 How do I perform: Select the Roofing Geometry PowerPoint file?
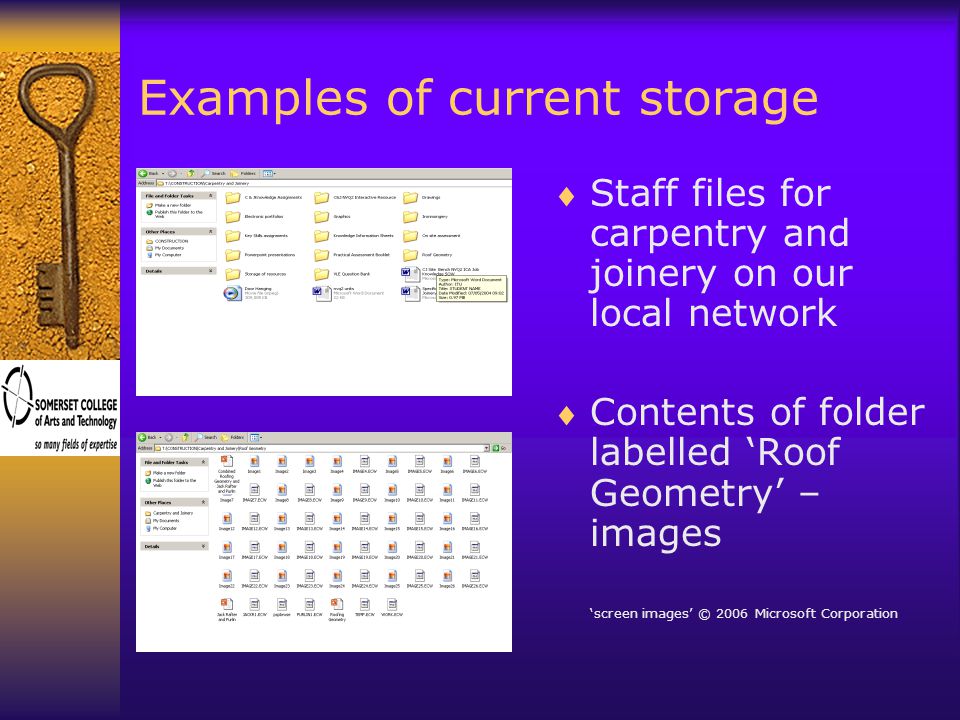tap(337, 610)
